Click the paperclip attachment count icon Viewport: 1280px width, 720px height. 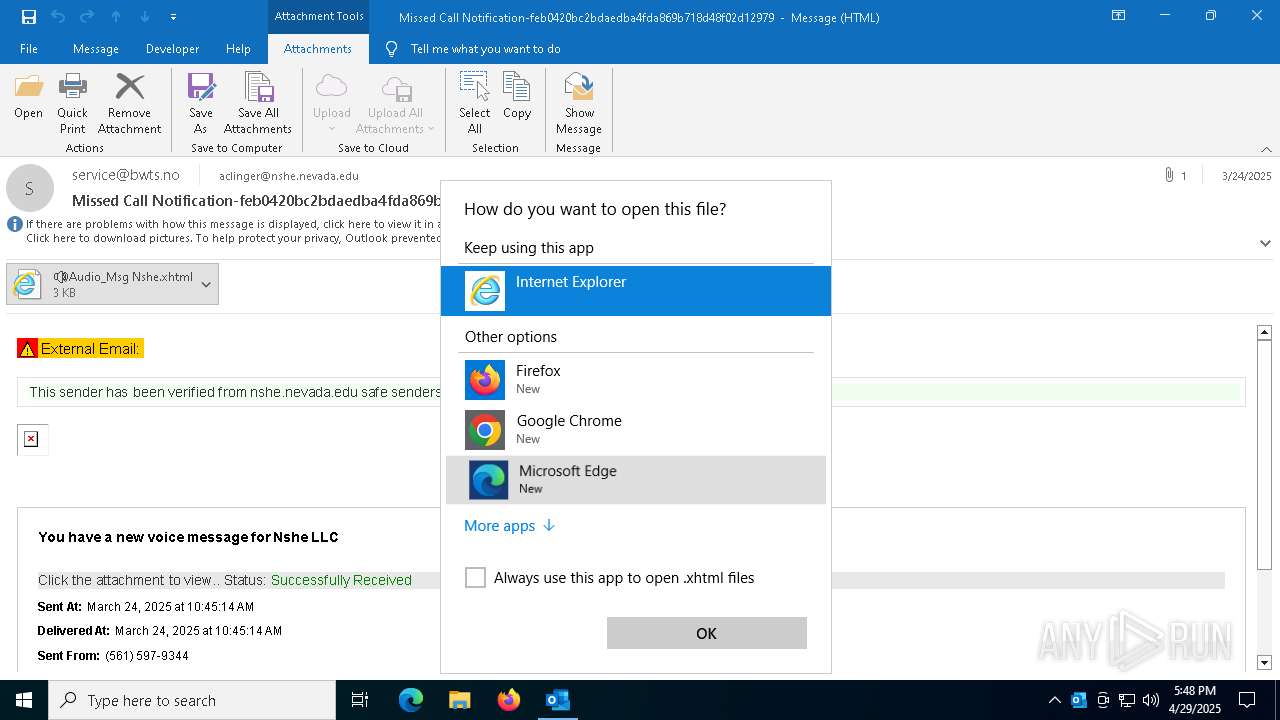tap(1168, 175)
